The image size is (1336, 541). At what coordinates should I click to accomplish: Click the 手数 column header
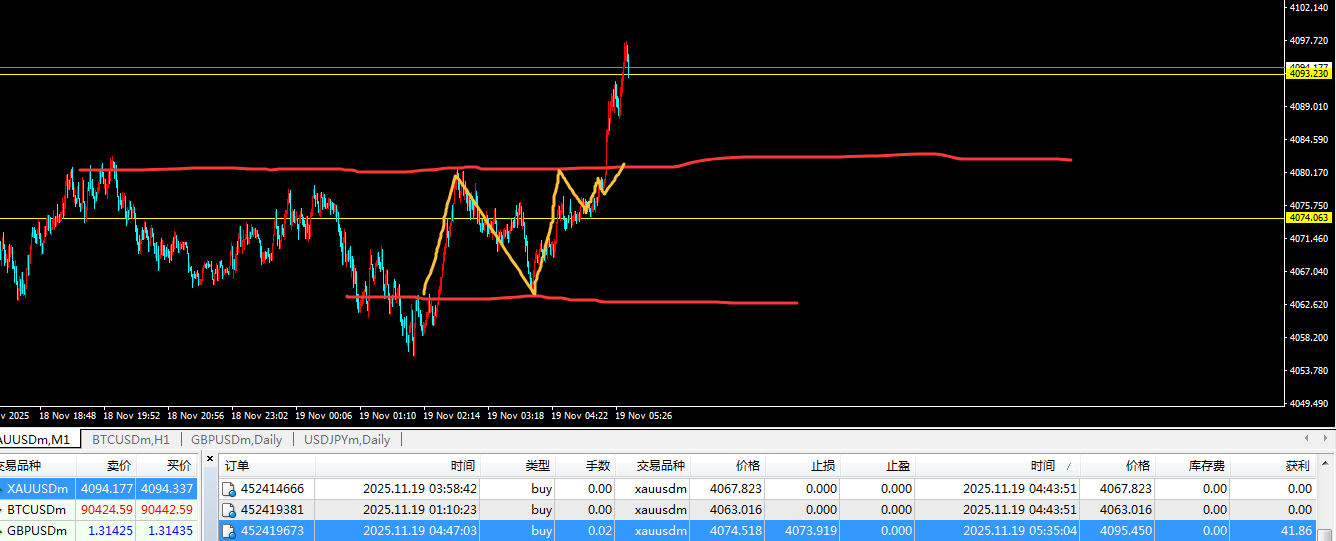[597, 466]
